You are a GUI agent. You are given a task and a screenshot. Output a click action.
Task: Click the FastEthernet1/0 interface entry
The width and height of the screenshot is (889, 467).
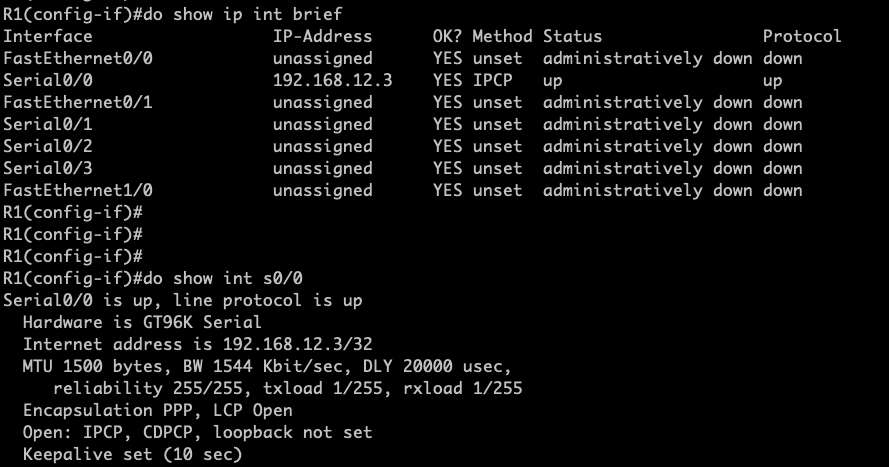[x=77, y=190]
